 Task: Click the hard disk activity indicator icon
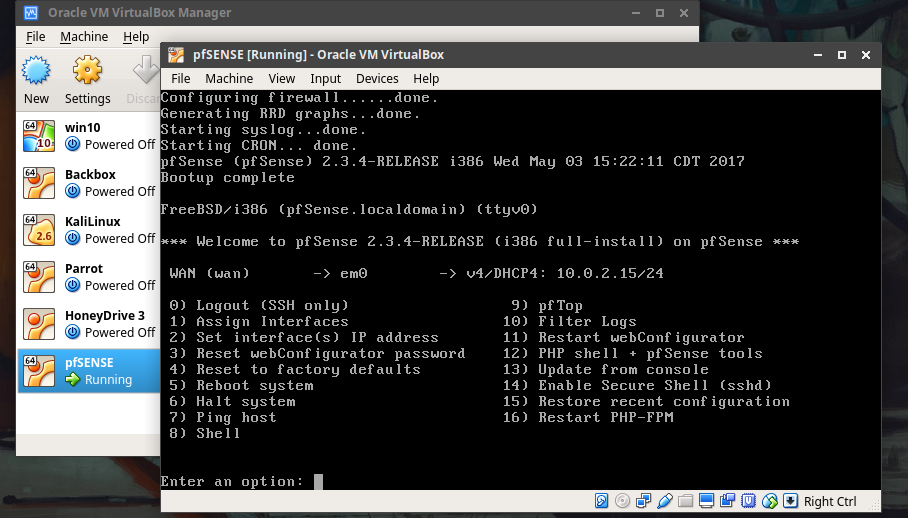tap(602, 501)
